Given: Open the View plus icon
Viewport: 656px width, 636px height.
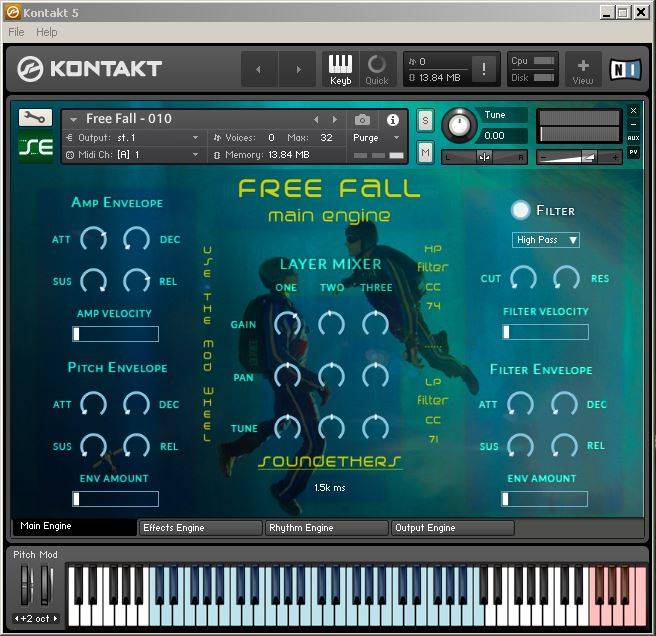Looking at the screenshot, I should pos(583,68).
